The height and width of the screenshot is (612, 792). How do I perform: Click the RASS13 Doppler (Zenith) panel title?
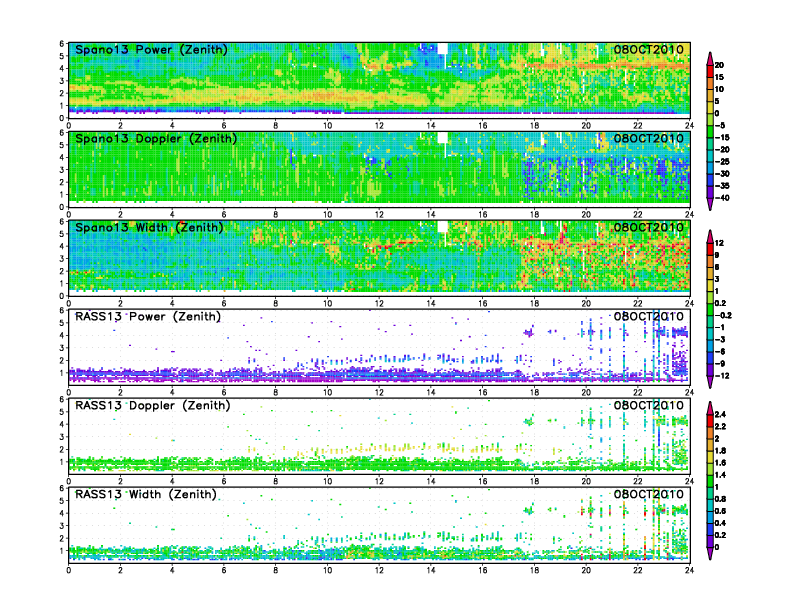click(153, 405)
